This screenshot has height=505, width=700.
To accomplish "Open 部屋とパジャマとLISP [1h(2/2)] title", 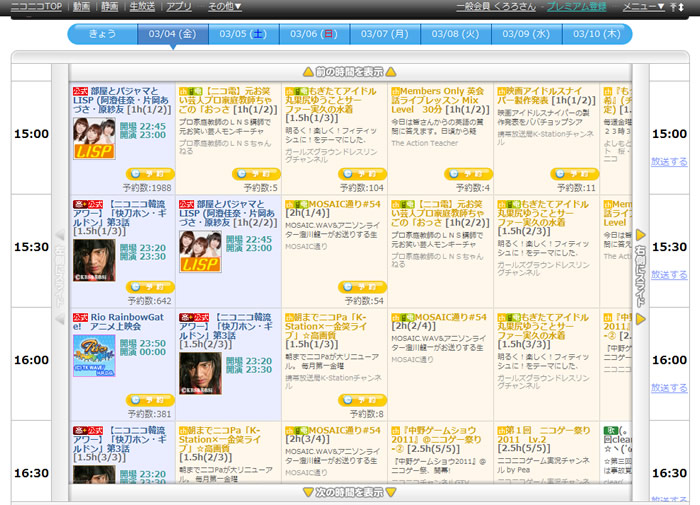I will tap(228, 213).
